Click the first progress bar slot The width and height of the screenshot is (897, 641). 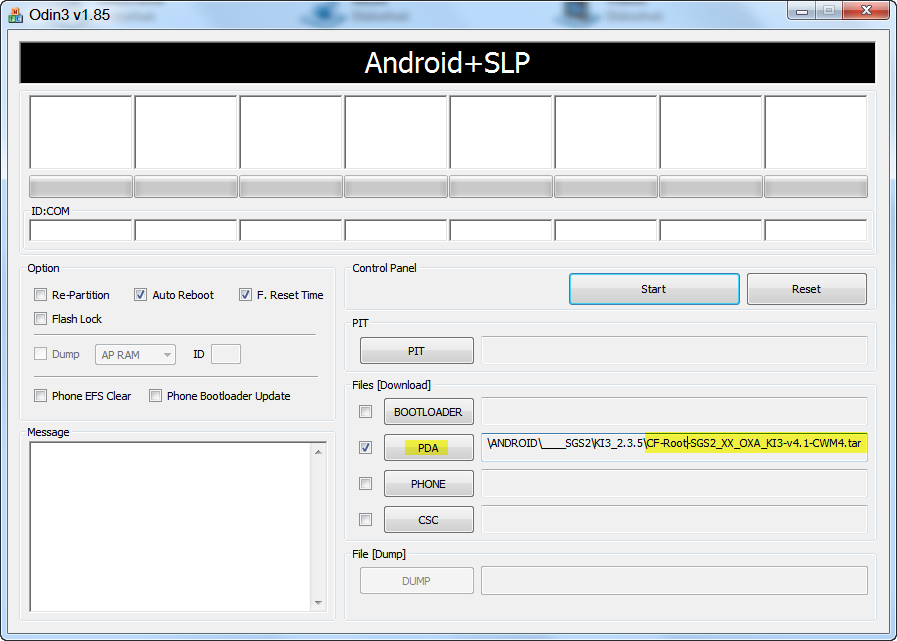coord(81,187)
